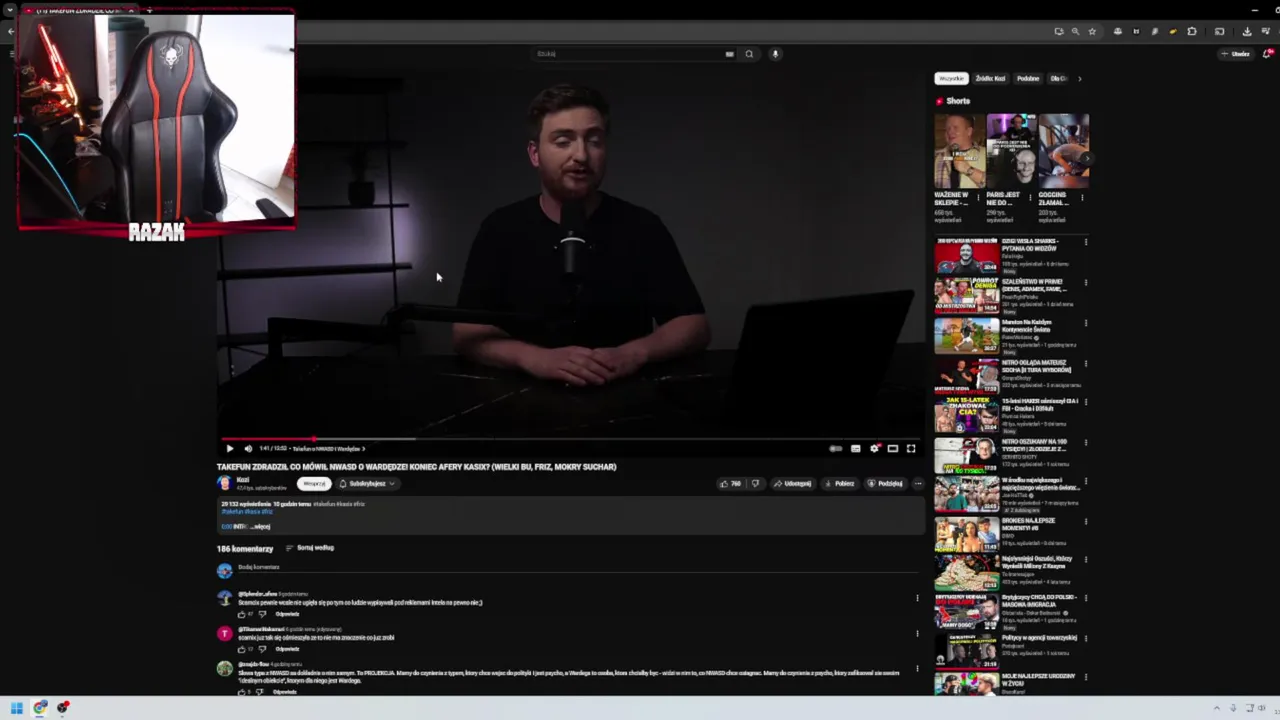This screenshot has width=1280, height=720.
Task: Open the YouTube notifications bell
Action: pos(1267,54)
